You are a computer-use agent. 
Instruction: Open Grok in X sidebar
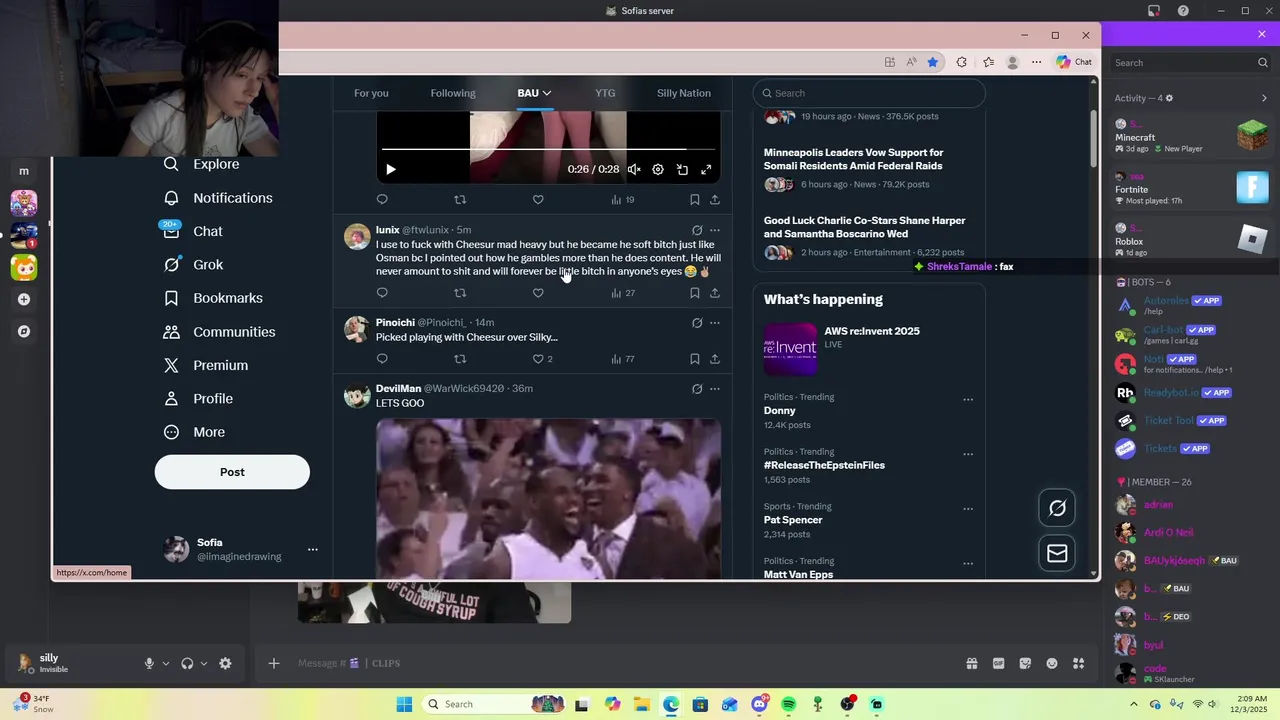coord(193,265)
